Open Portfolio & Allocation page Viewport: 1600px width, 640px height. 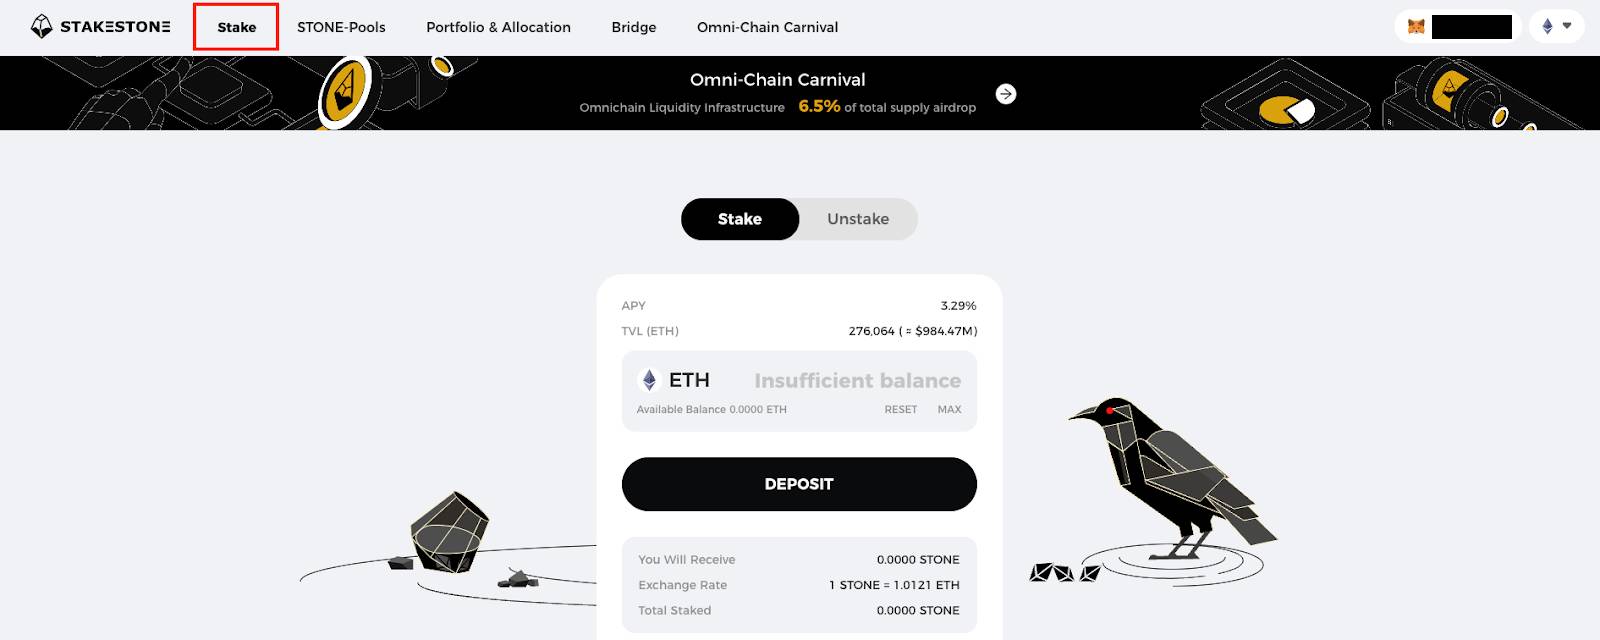point(498,27)
